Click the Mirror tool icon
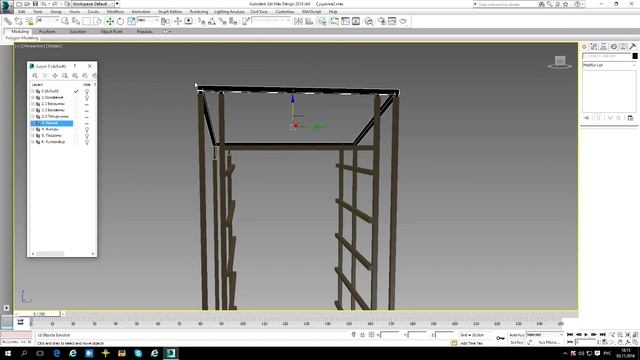The image size is (640, 360). coord(298,21)
